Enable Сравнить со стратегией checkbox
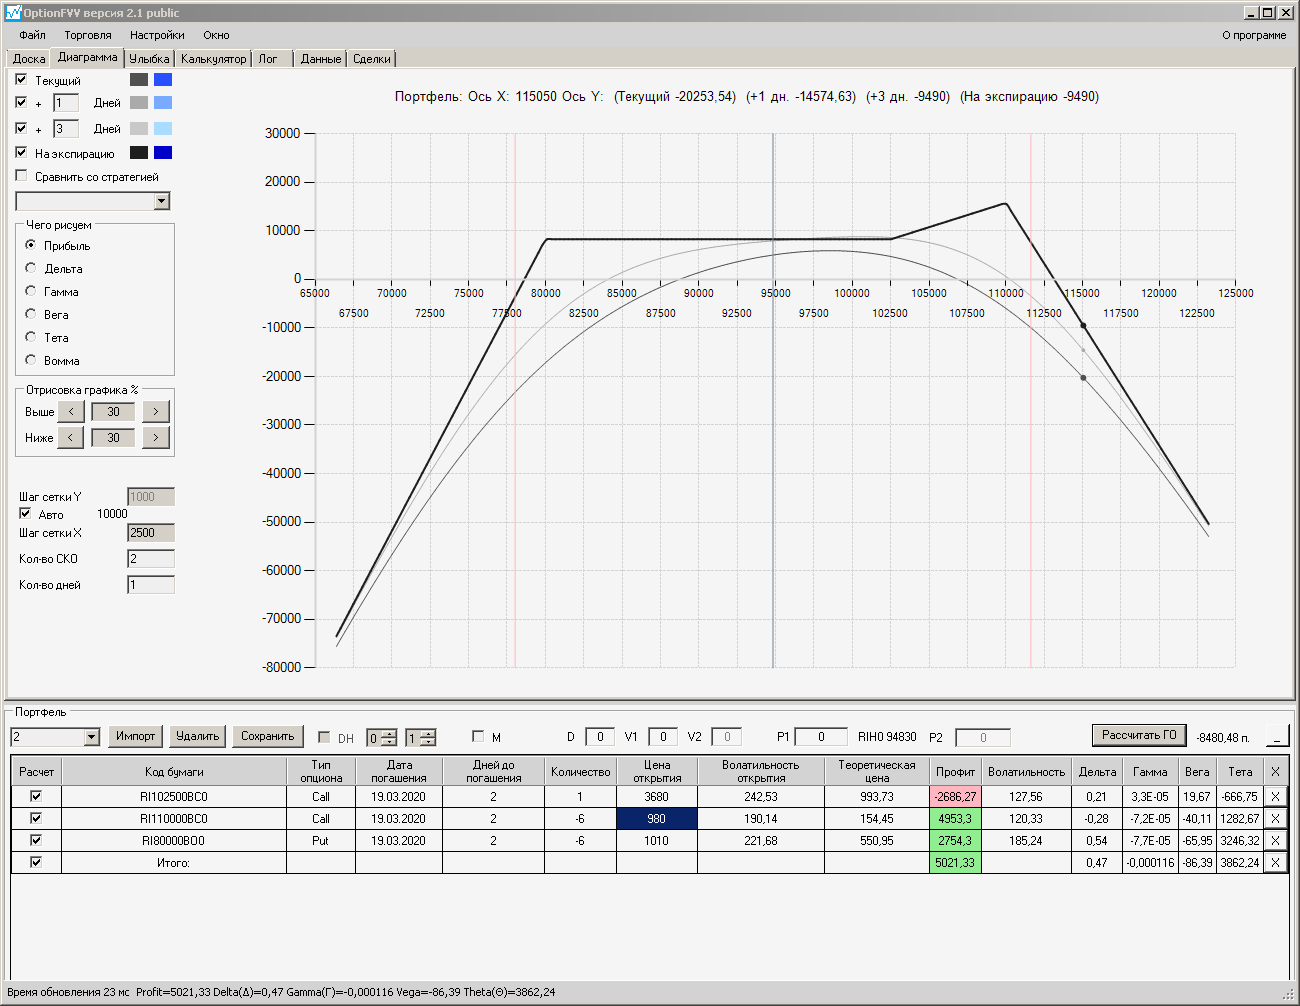This screenshot has height=1006, width=1300. [x=21, y=176]
